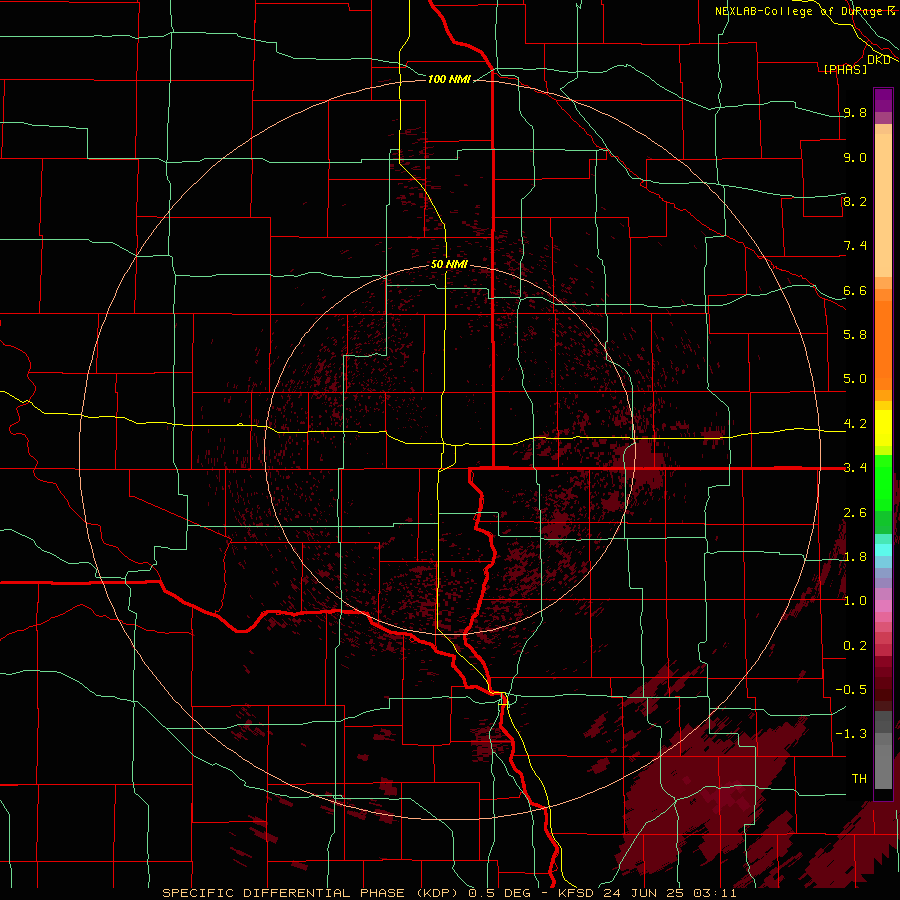This screenshot has height=900, width=900.
Task: Click the 1.0 legend value
Action: point(855,601)
